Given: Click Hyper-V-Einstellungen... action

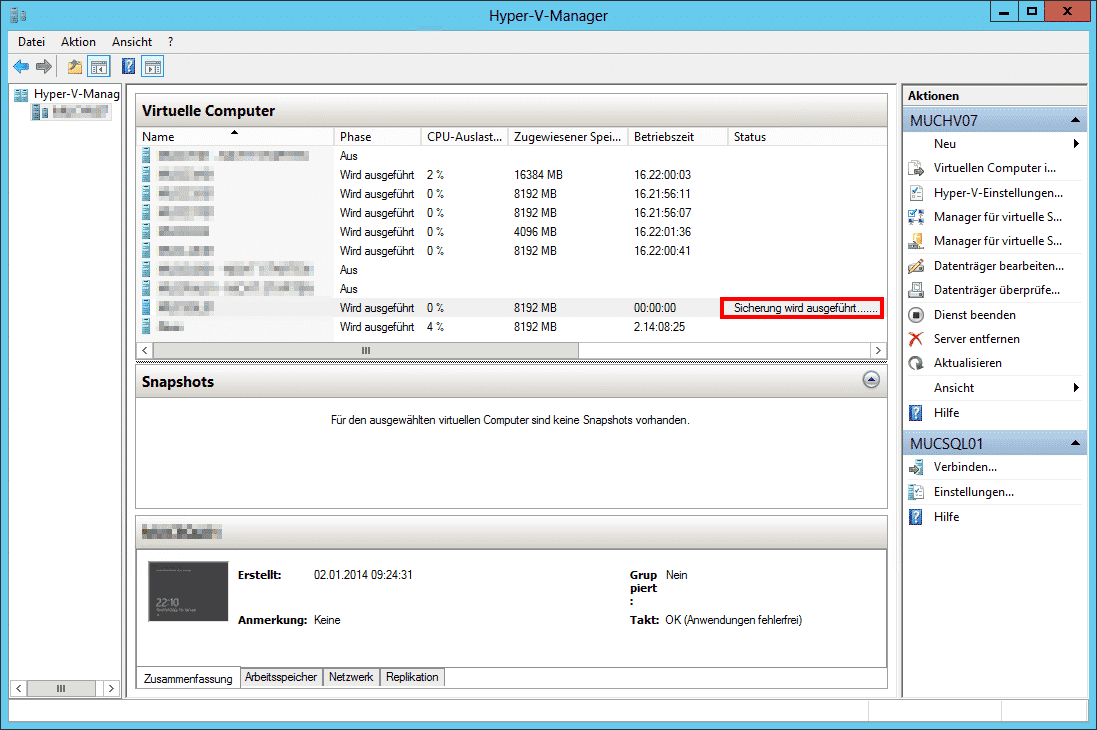Looking at the screenshot, I should pyautogui.click(x=998, y=192).
